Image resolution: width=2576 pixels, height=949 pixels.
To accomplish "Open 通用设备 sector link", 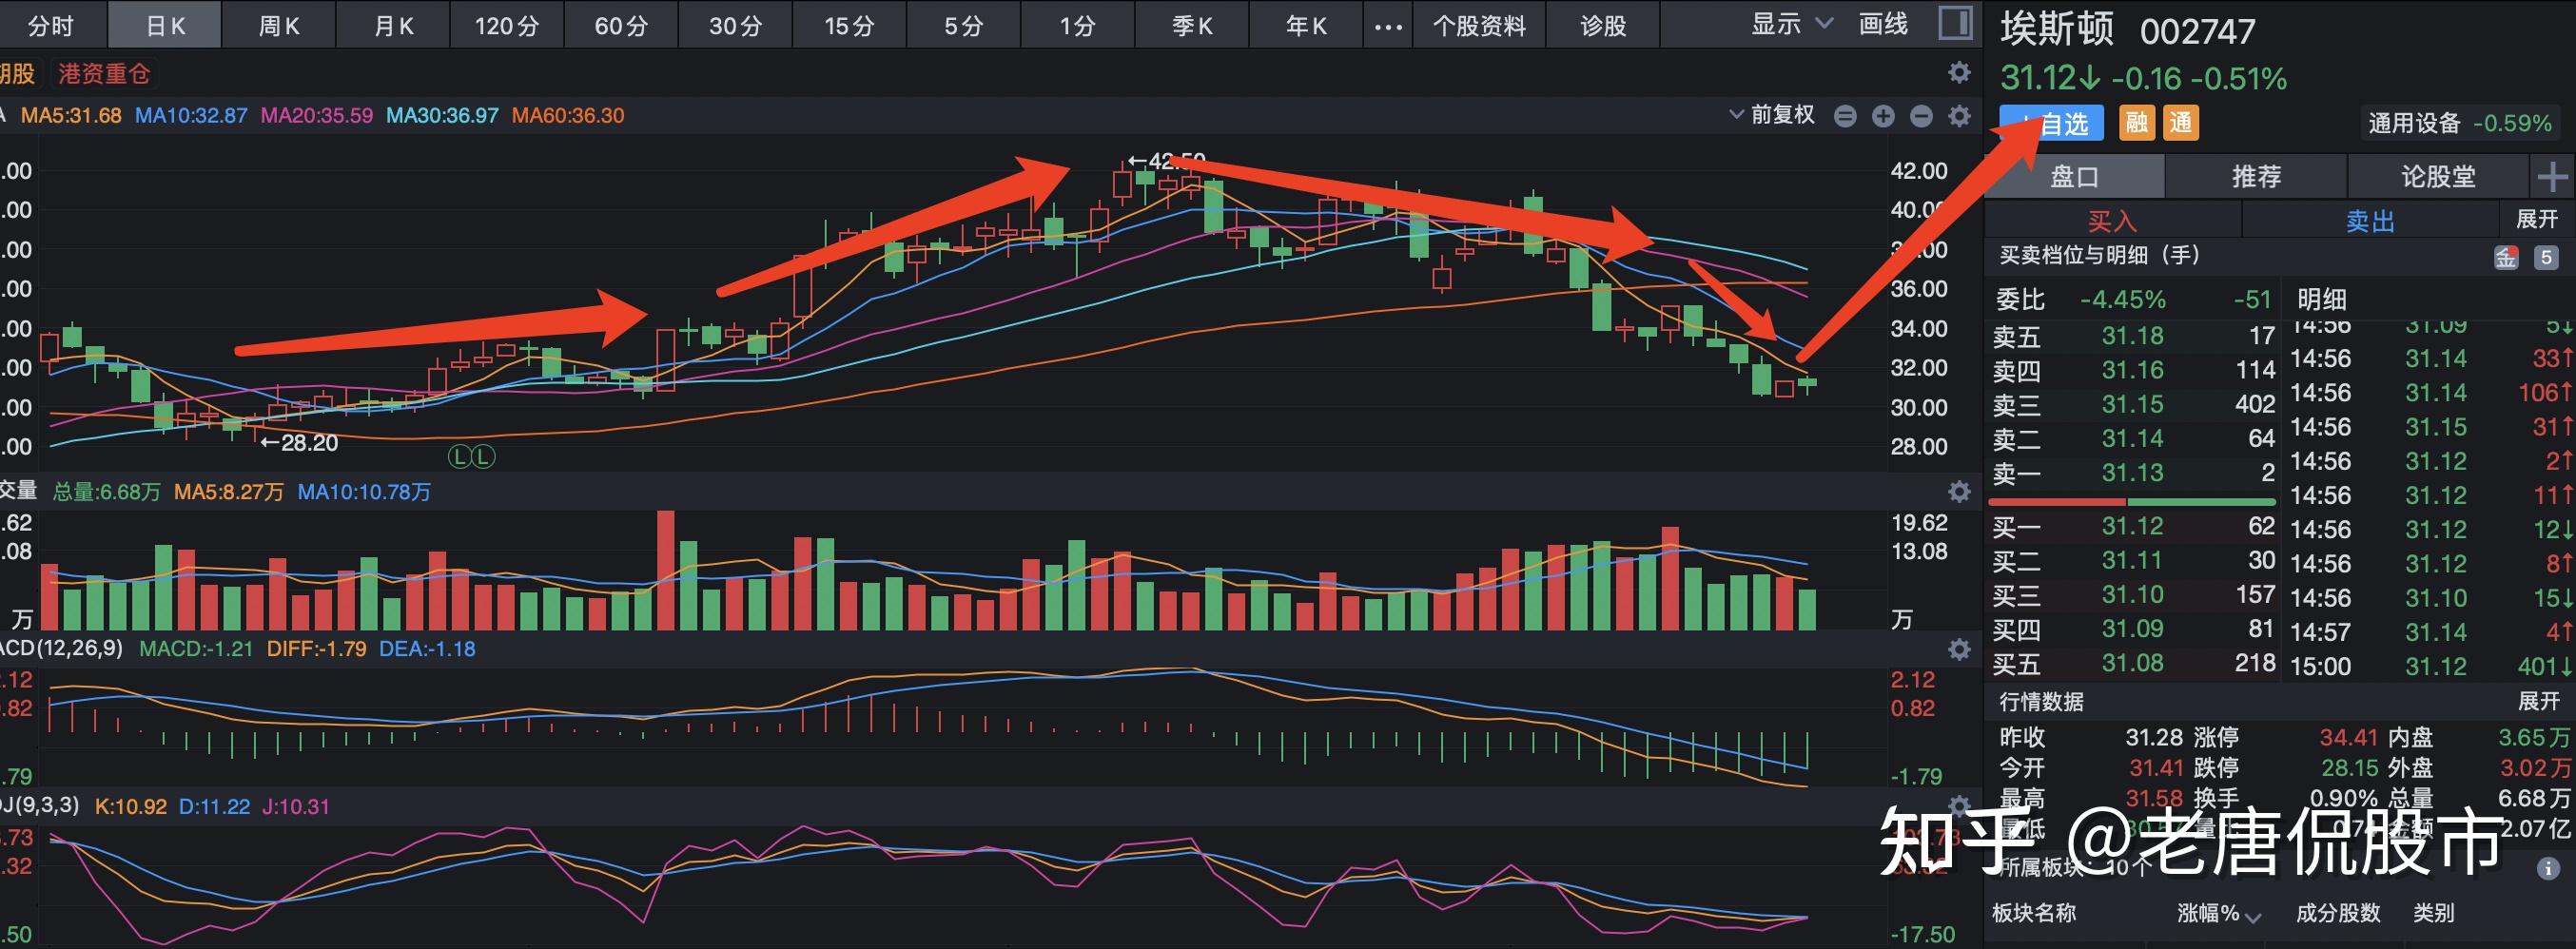I will pyautogui.click(x=2459, y=123).
